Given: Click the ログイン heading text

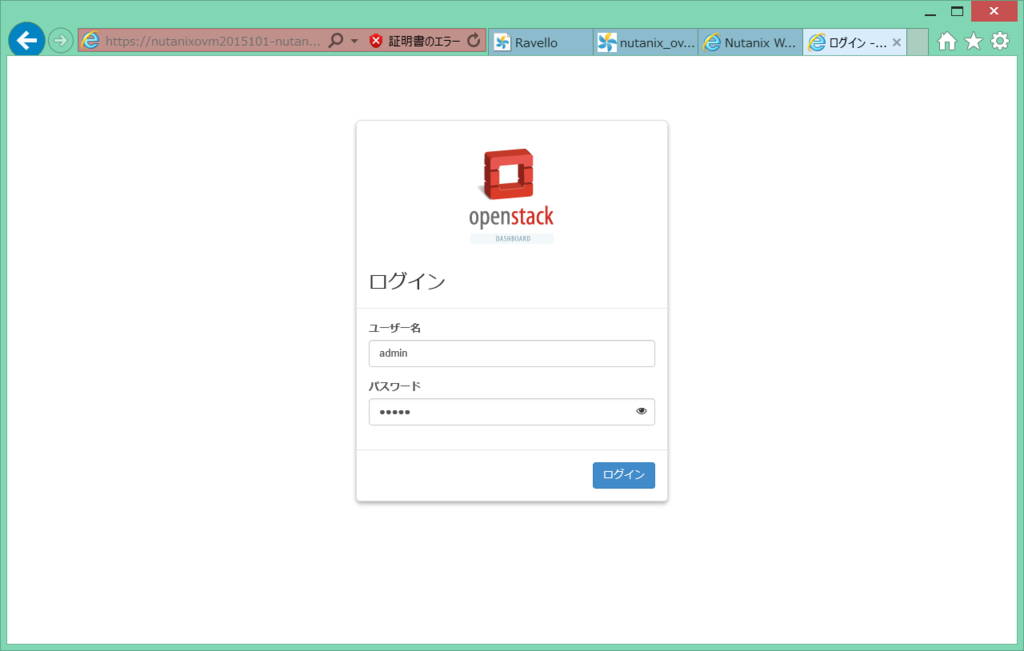Looking at the screenshot, I should pyautogui.click(x=407, y=281).
